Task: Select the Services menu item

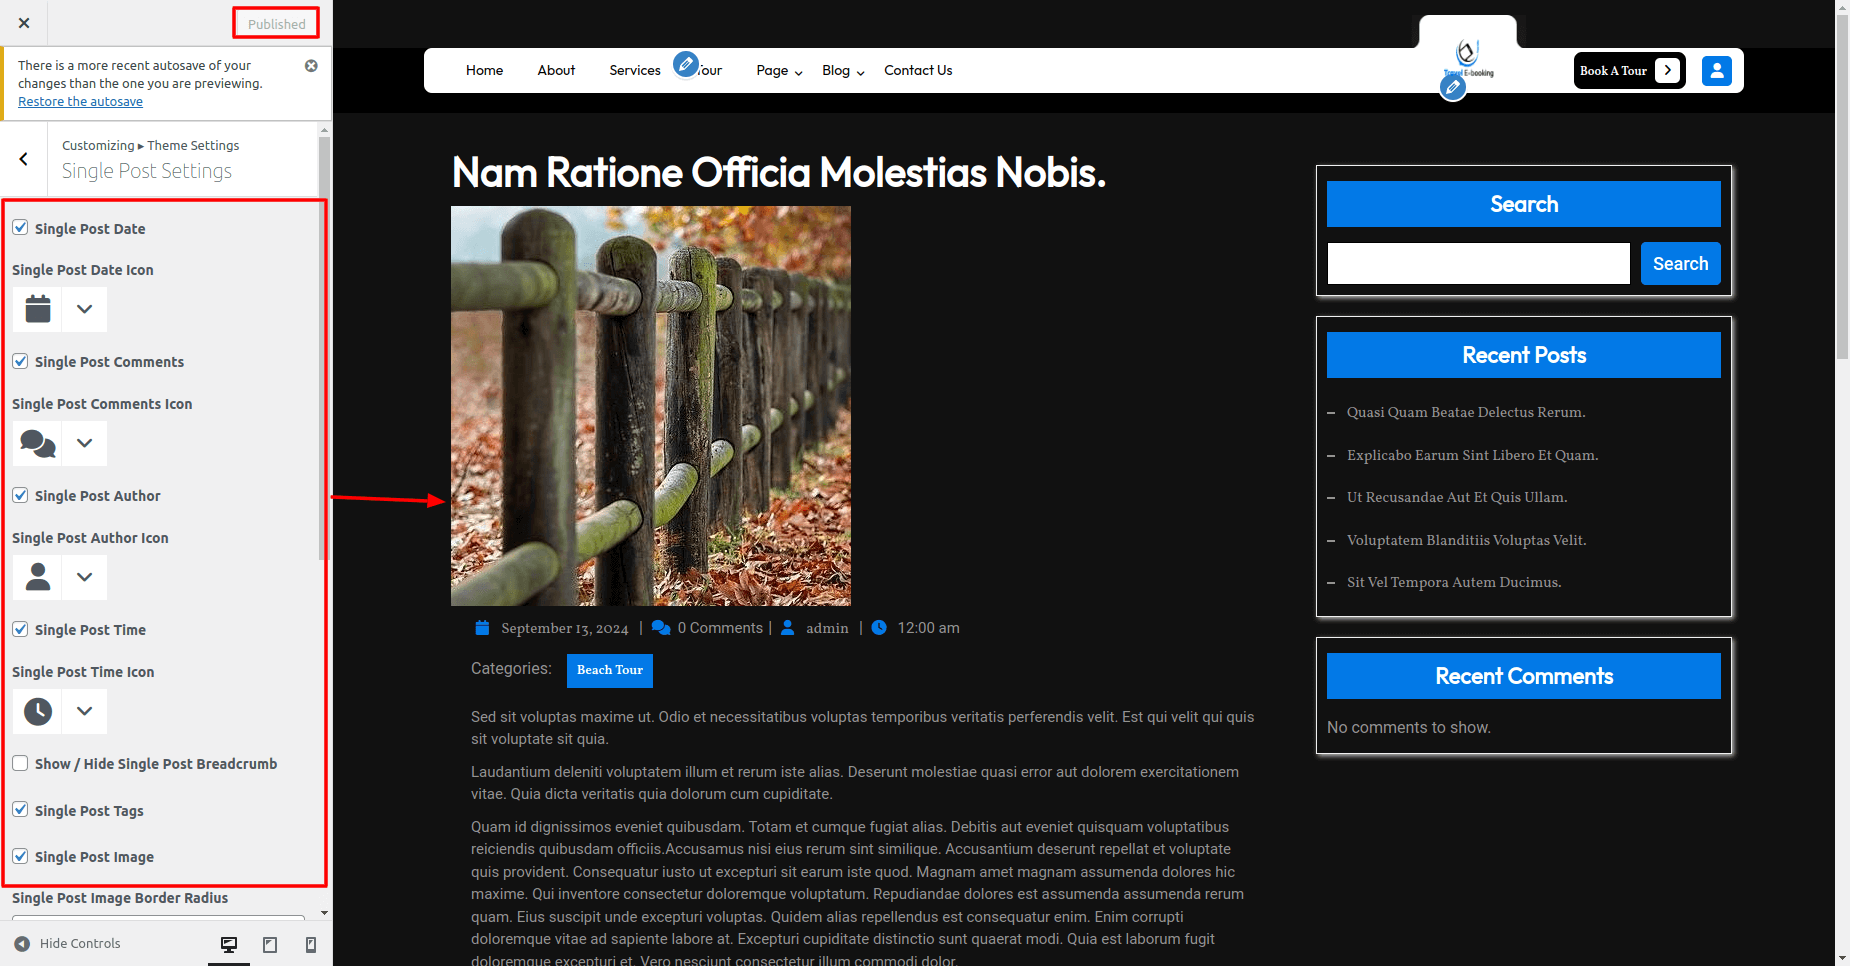Action: [634, 71]
